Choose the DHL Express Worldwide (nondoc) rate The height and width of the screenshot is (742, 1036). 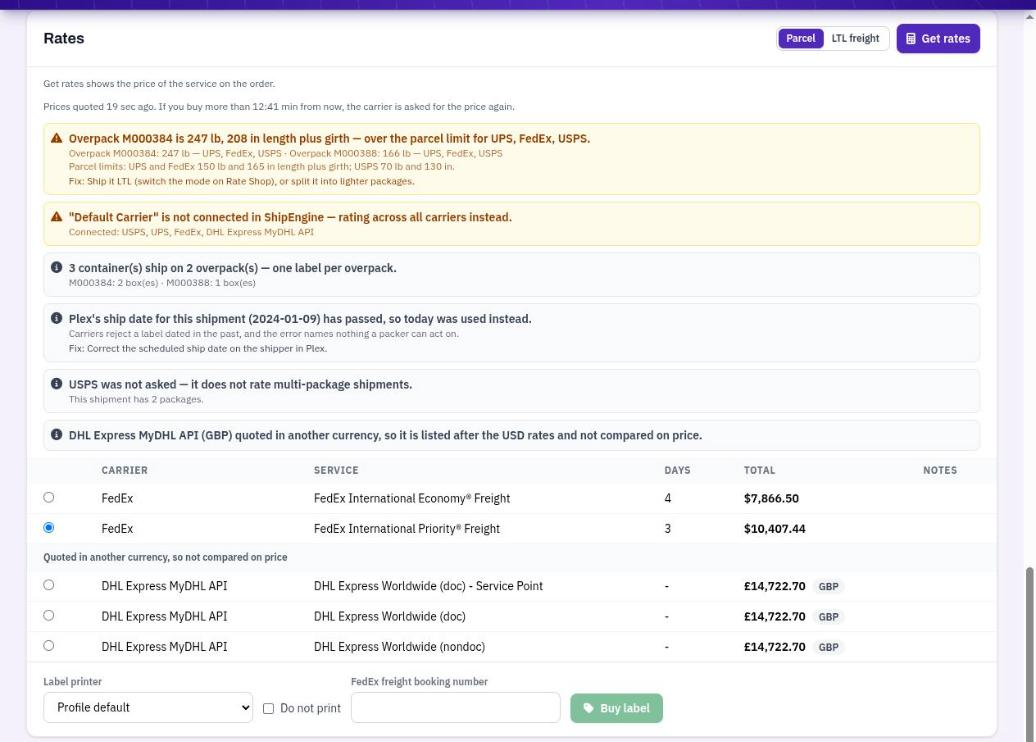pos(49,646)
